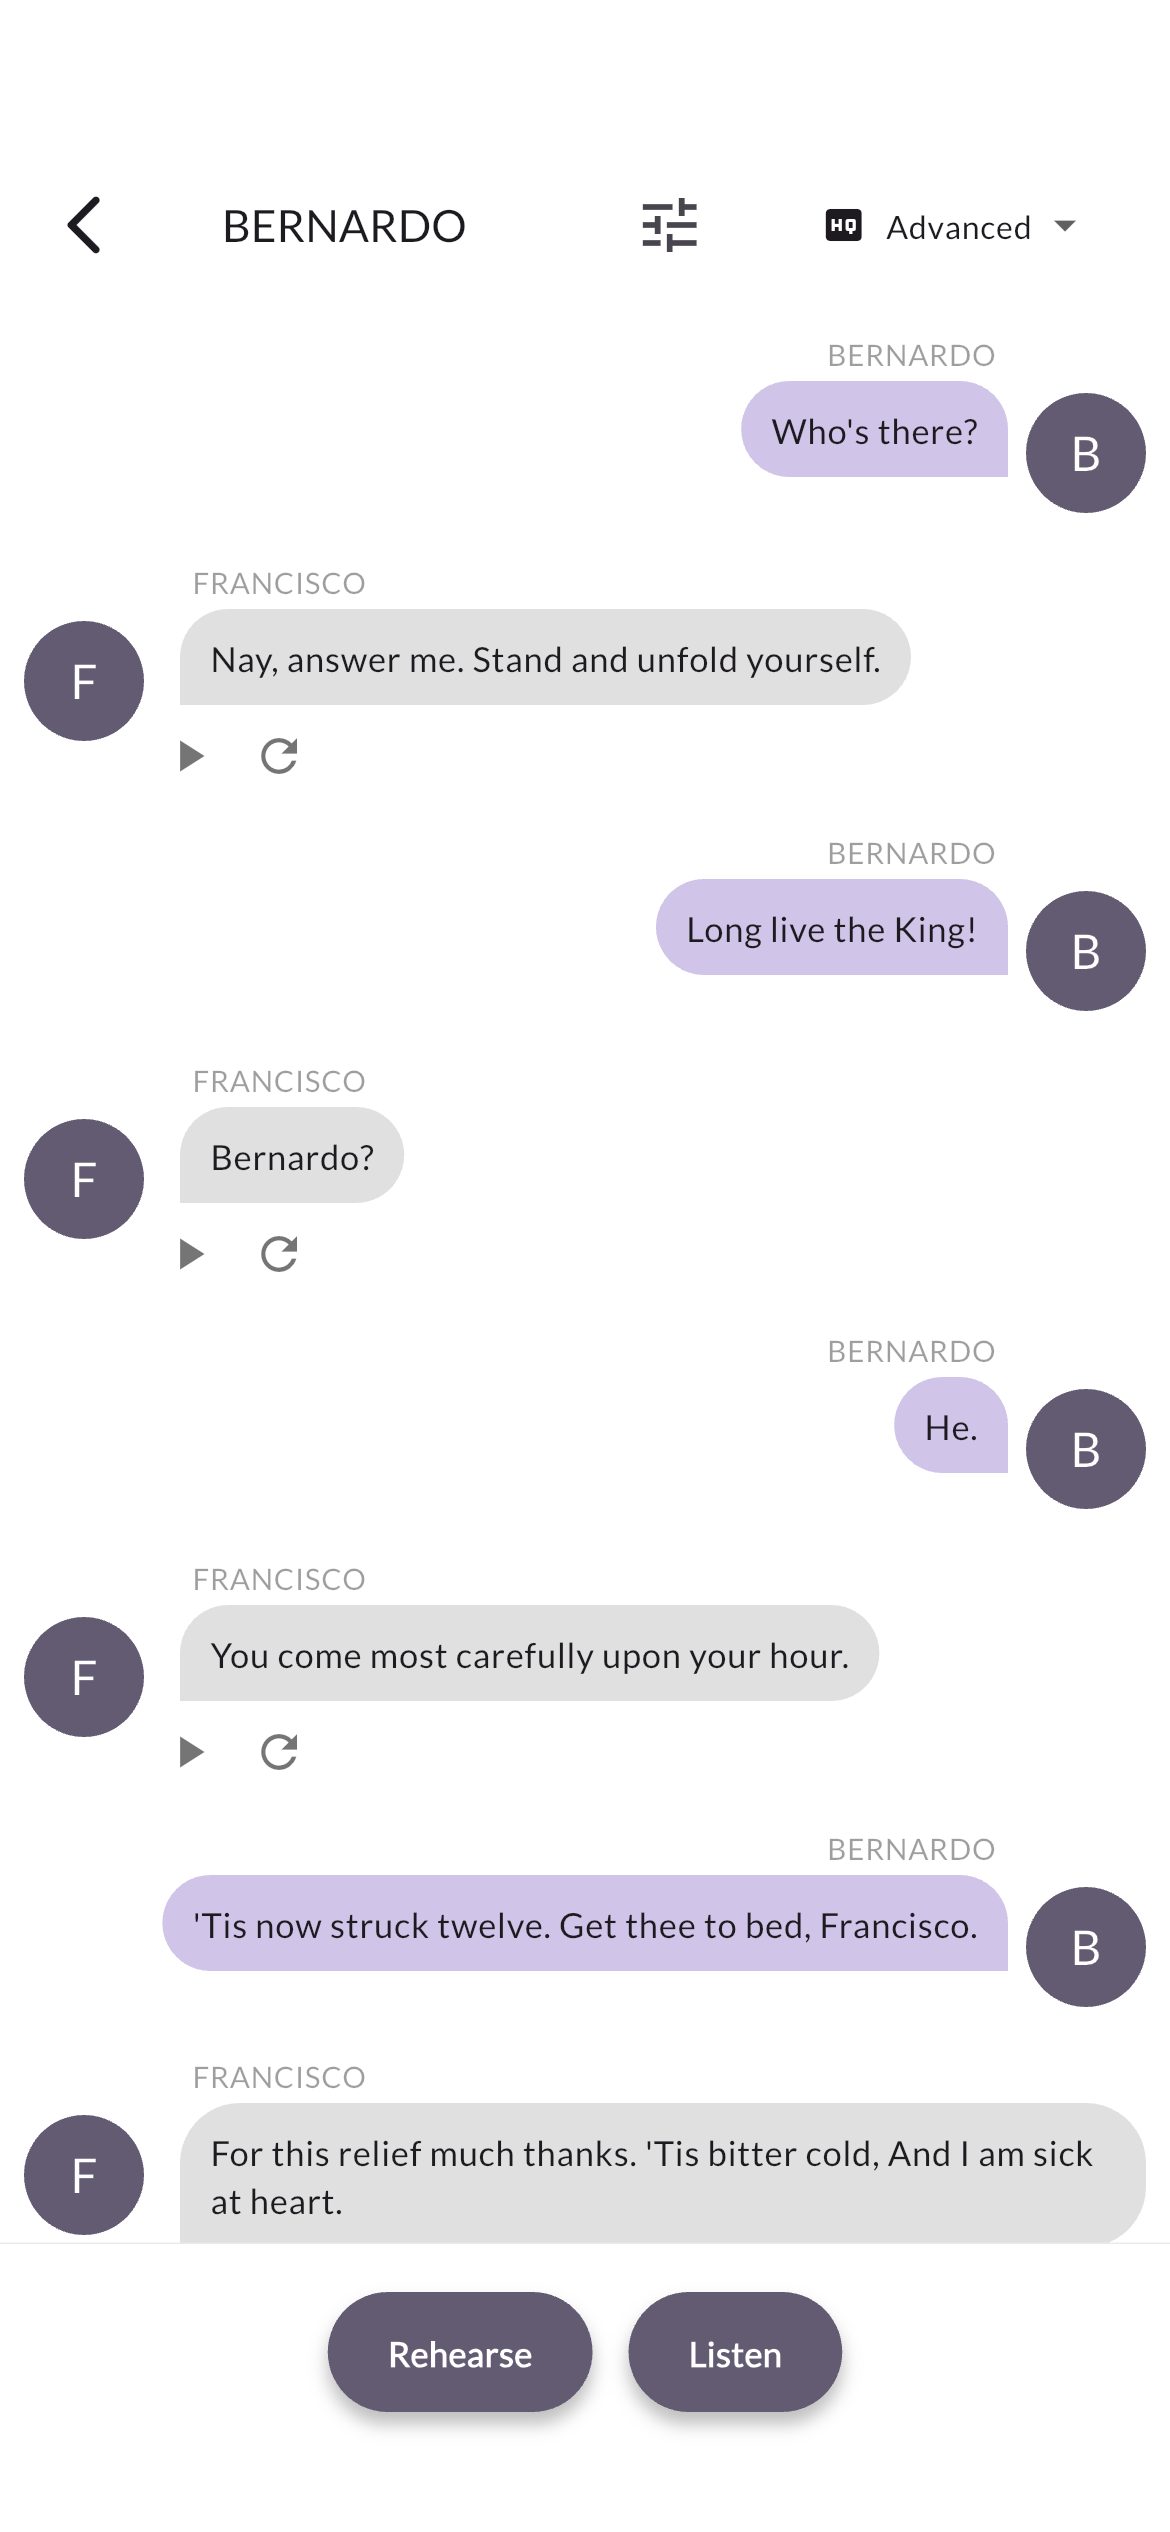Play the "You come most carefully" line

[191, 1752]
